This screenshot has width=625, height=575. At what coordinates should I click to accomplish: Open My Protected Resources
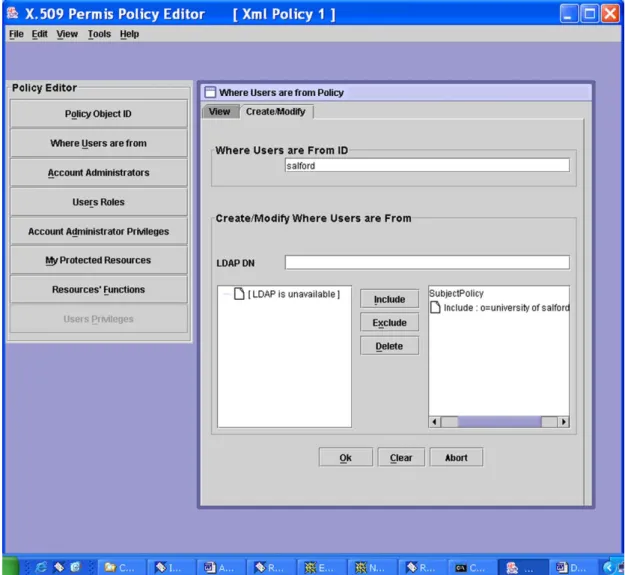pyautogui.click(x=98, y=260)
